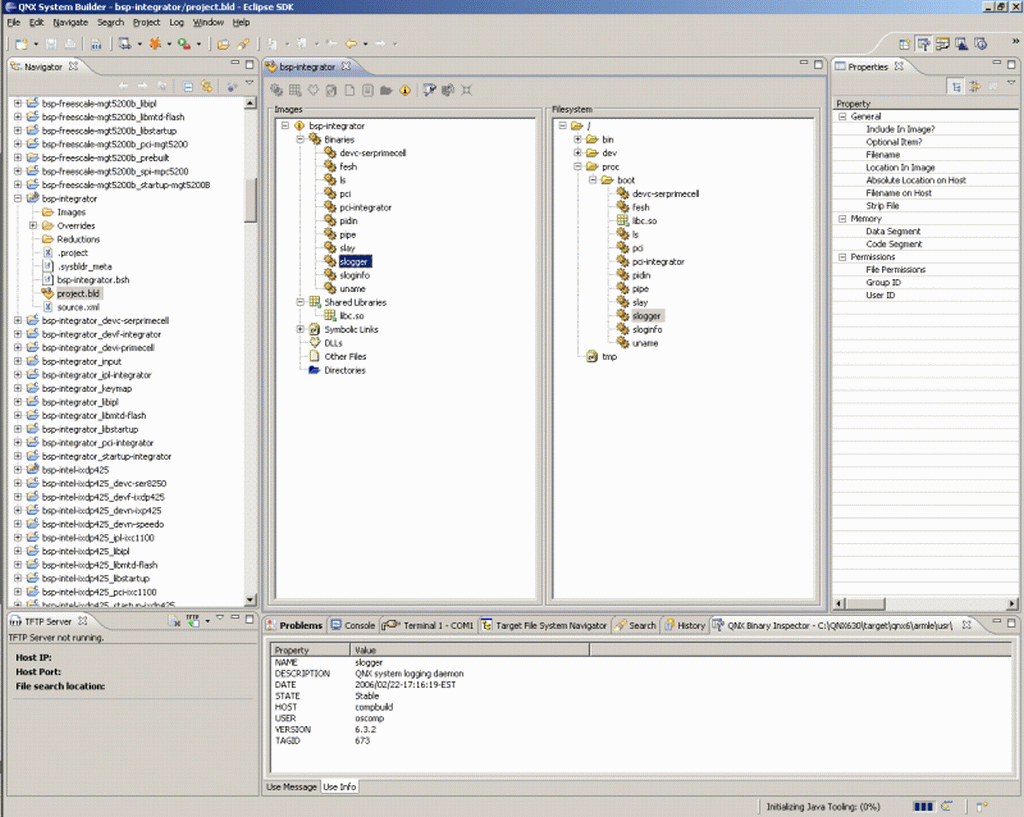This screenshot has width=1024, height=817.
Task: Select the tmp entry in Filesystem tree
Action: 609,357
